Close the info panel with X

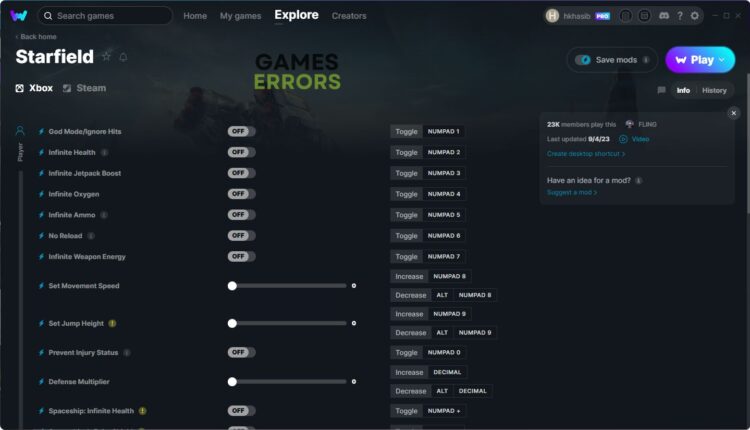(x=733, y=113)
